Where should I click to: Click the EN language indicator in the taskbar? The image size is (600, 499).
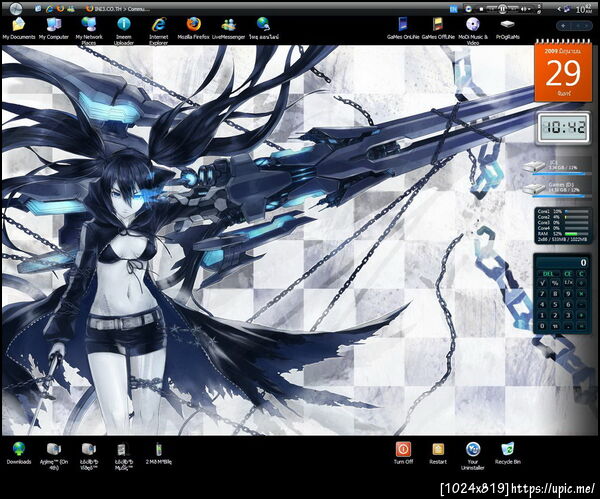point(453,9)
